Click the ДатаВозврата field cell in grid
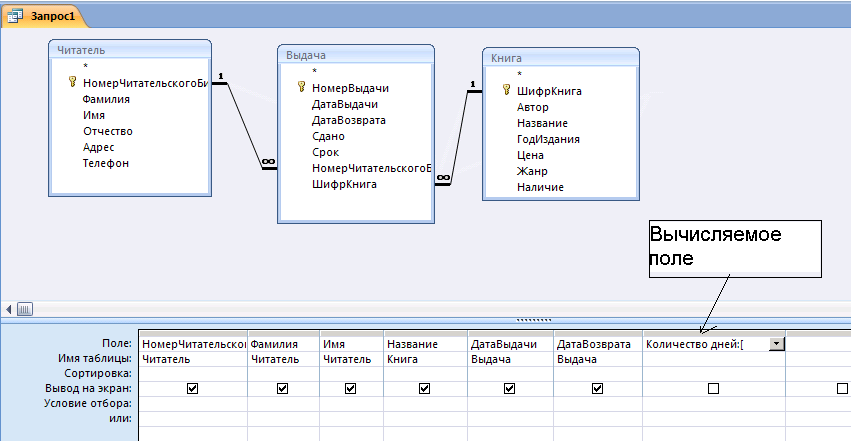851x441 pixels. (598, 344)
